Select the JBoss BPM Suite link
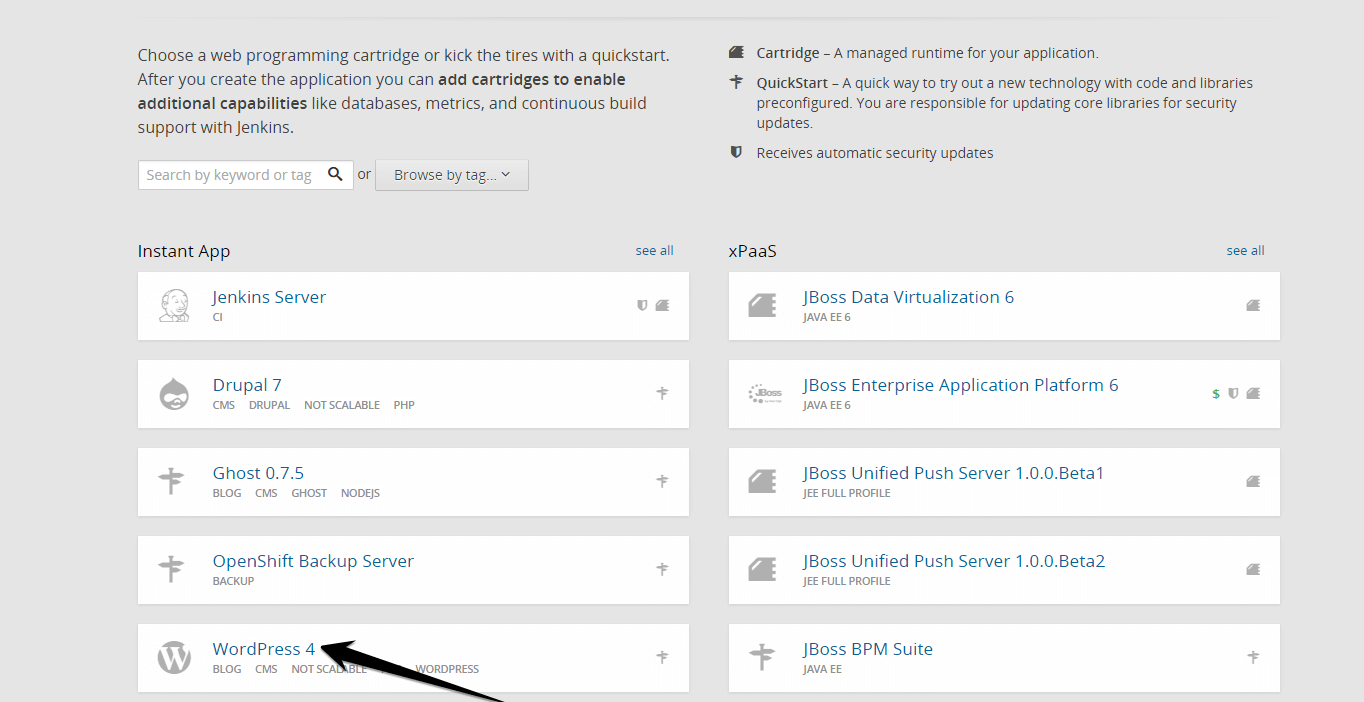1364x702 pixels. point(868,649)
